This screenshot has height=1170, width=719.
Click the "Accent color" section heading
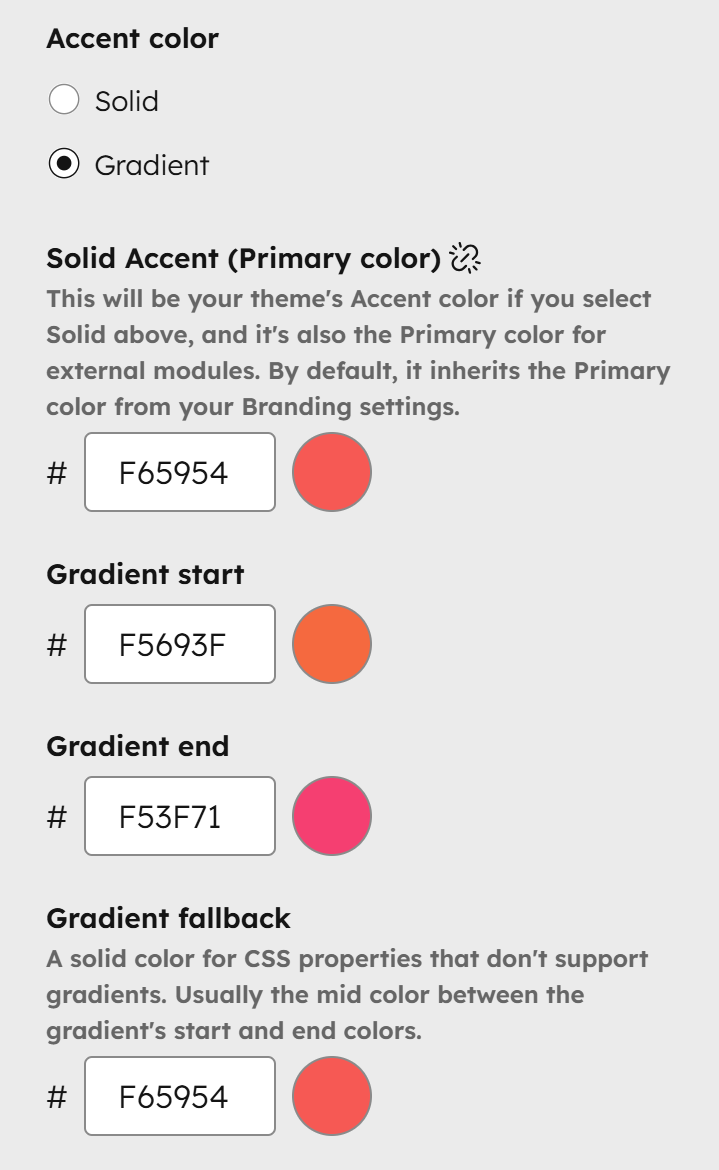(x=132, y=39)
